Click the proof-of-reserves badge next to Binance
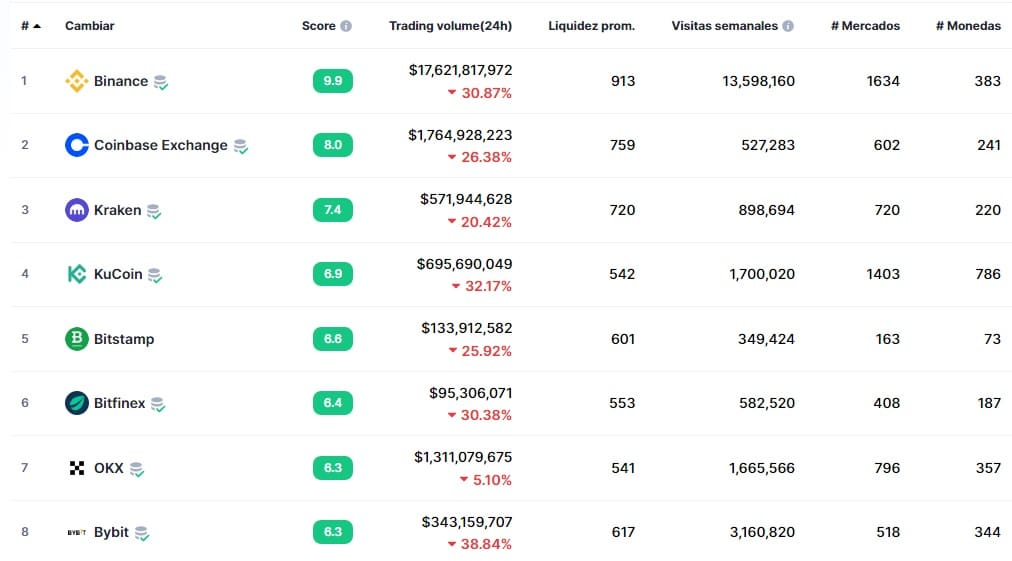1012x561 pixels. [x=161, y=82]
